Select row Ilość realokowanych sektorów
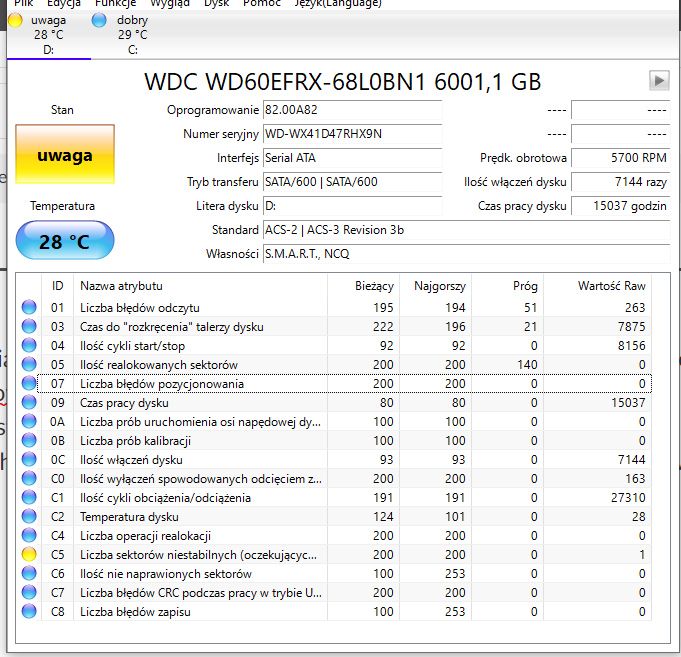 [x=334, y=365]
